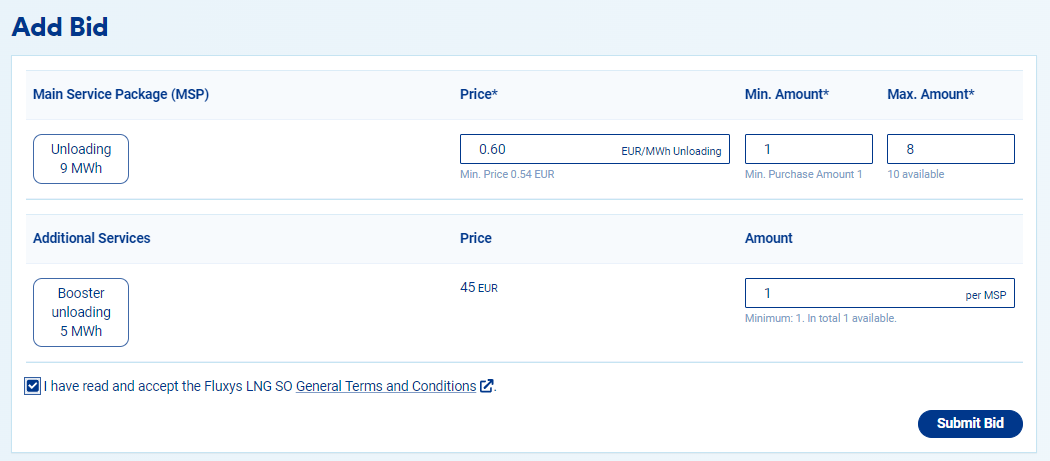Focus the Booster Amount per MSP field
Screen dimensions: 1050x461
(x=850, y=293)
